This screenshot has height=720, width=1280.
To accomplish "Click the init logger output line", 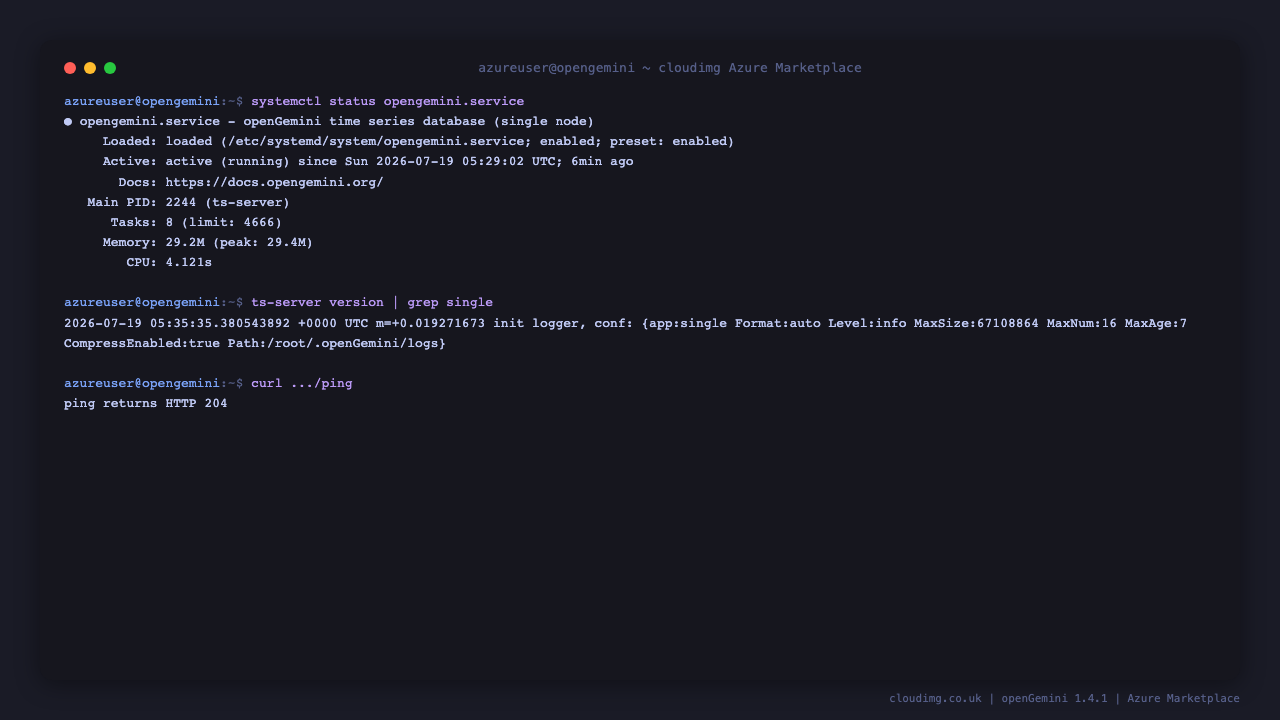I will tap(625, 323).
